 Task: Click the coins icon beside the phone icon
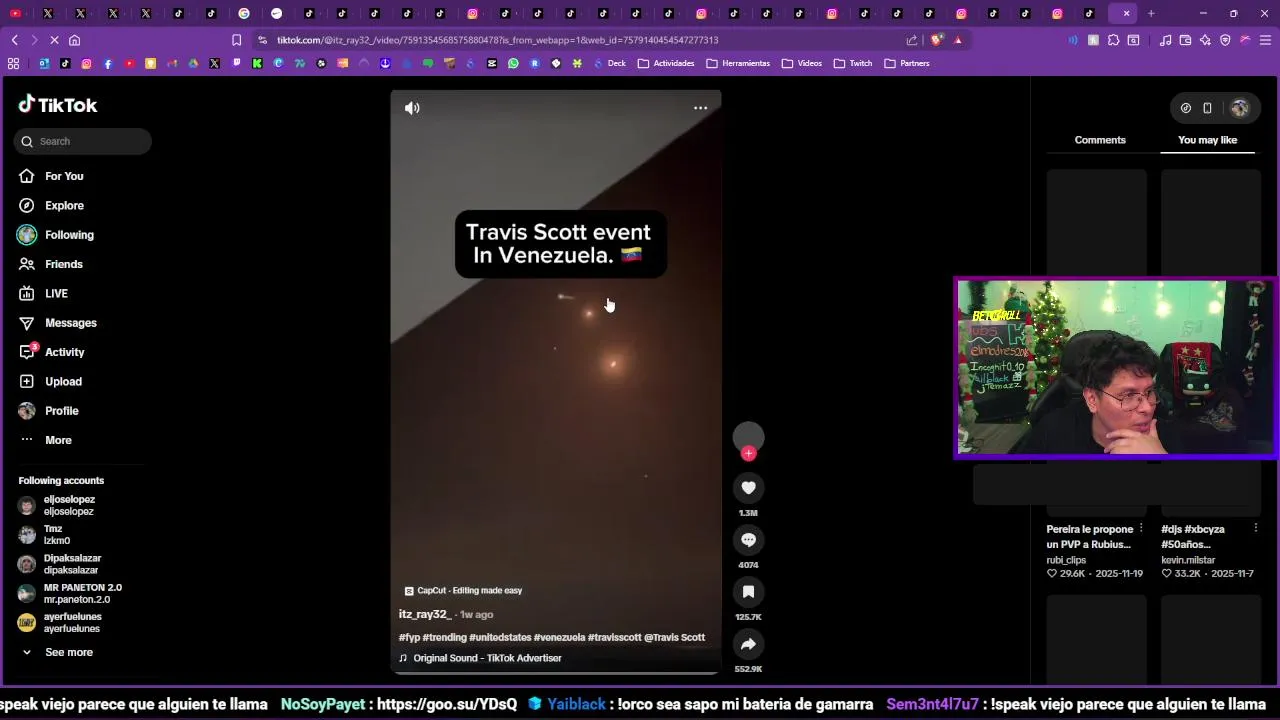point(1186,108)
